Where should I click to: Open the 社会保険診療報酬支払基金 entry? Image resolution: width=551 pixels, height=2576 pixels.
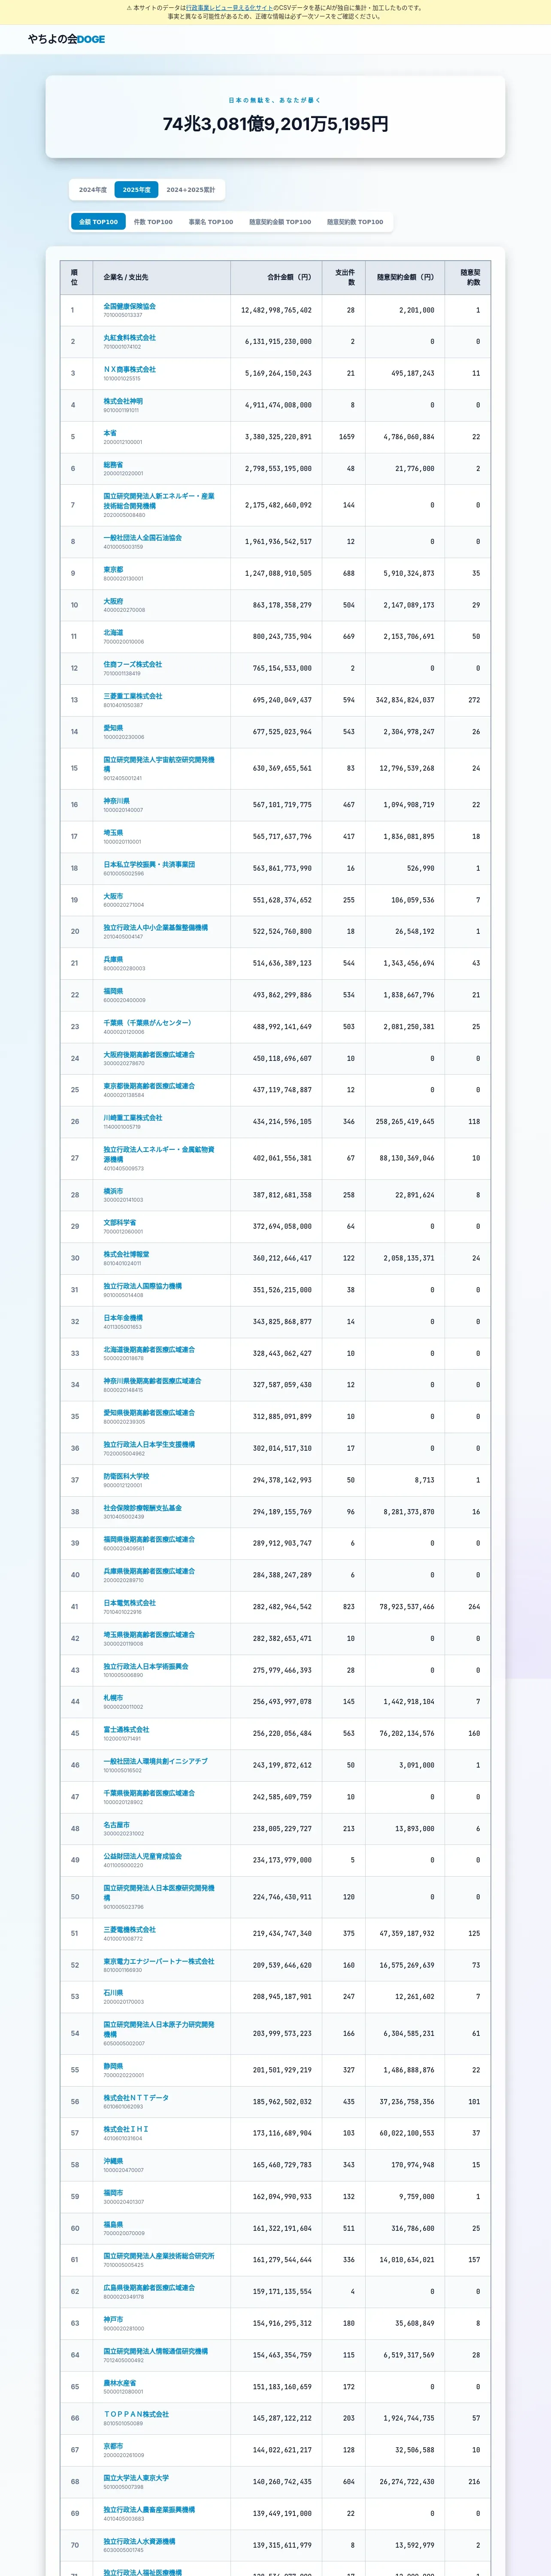click(x=143, y=1508)
